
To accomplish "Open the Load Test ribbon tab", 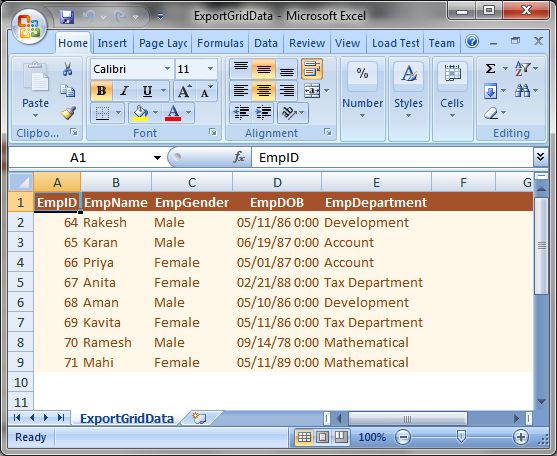I will [x=395, y=43].
